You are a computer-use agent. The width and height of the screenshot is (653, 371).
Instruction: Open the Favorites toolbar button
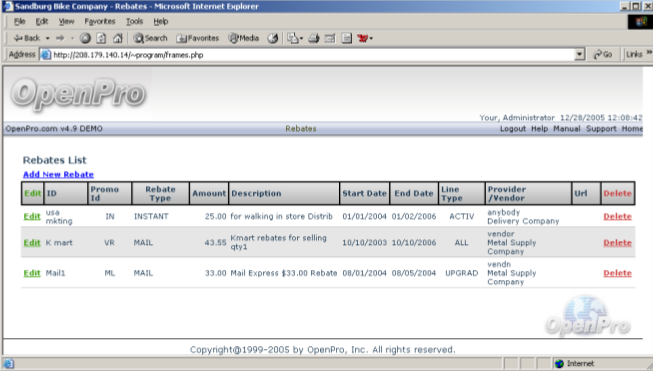(x=198, y=38)
